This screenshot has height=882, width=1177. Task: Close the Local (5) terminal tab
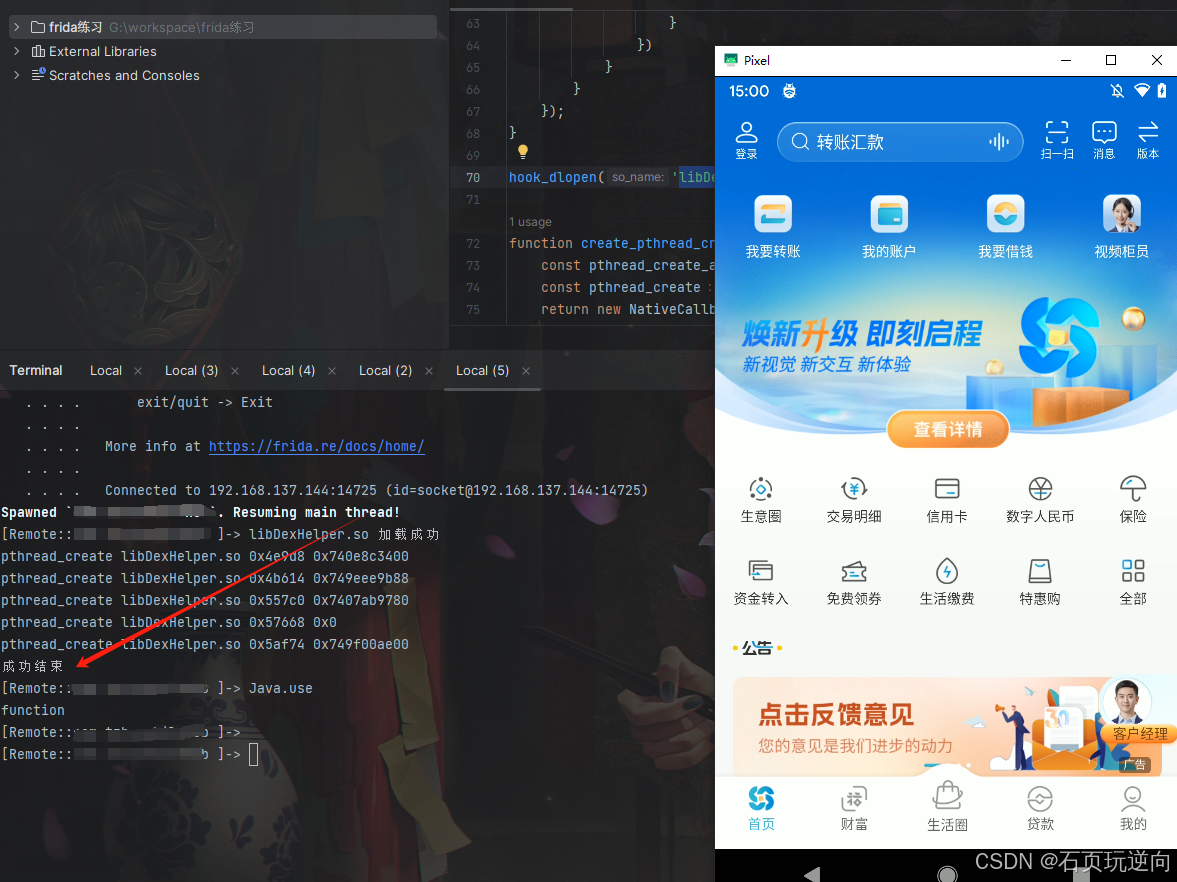tap(526, 371)
